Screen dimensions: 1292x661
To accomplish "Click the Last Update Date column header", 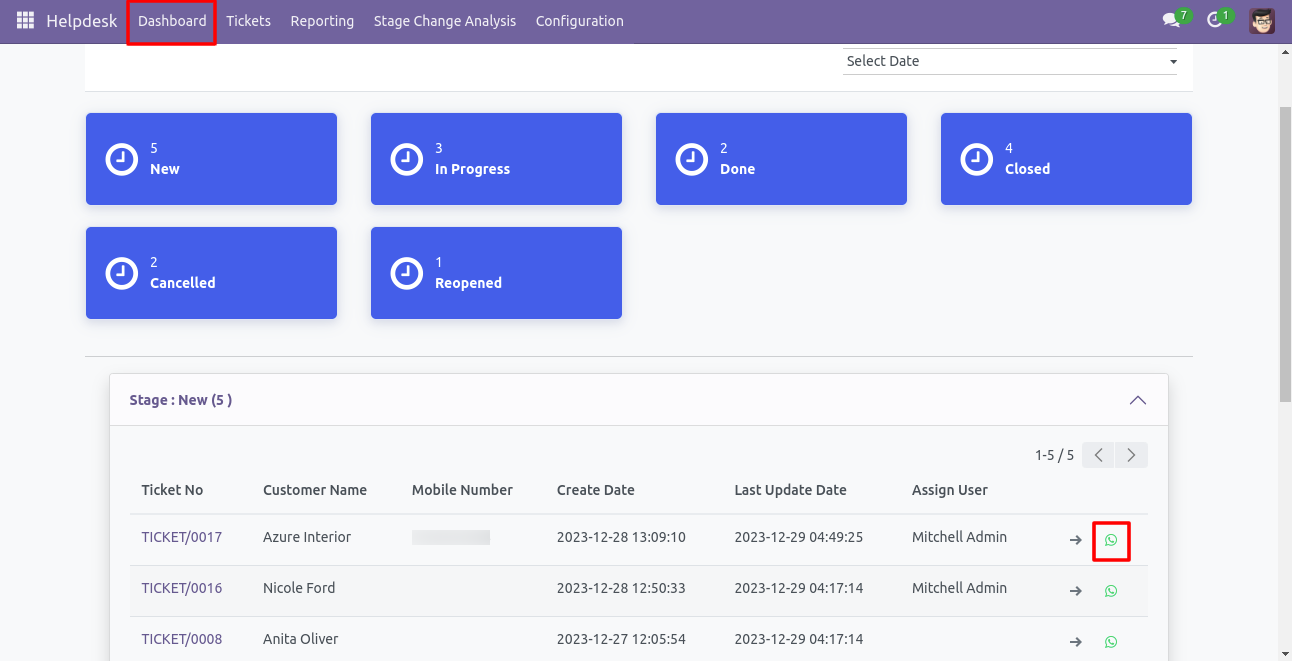I will click(x=790, y=490).
